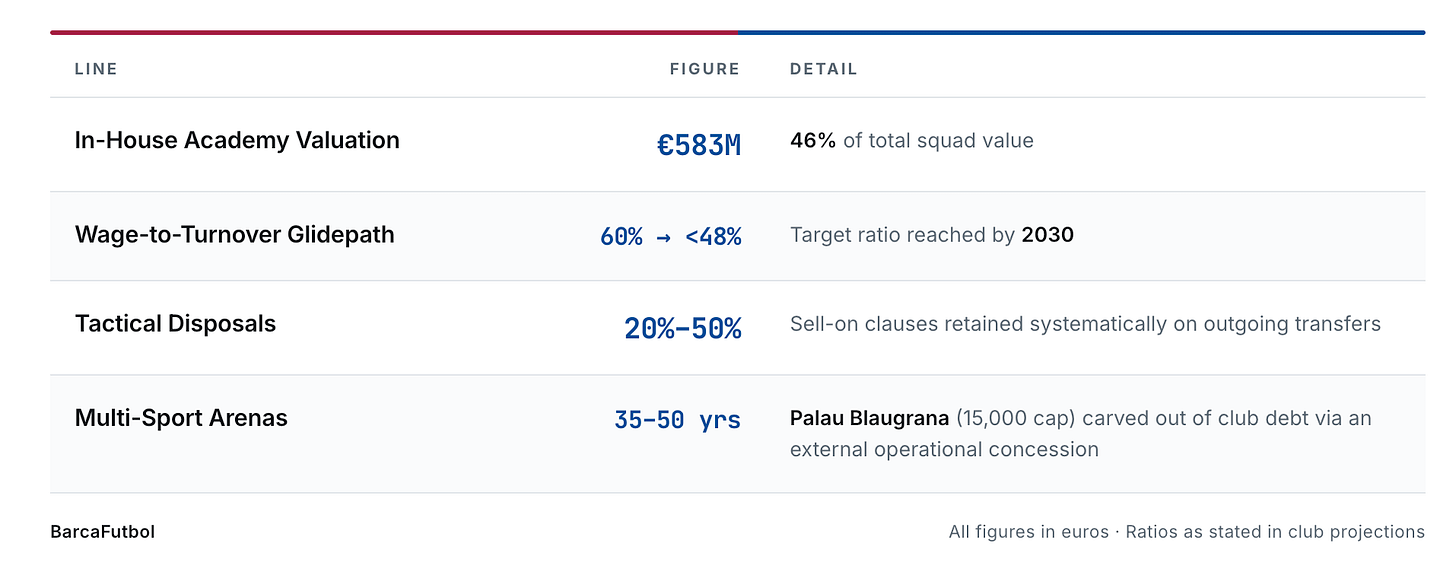Screen dimensions: 1456x581
Task: Select the Wage-to-Turnover Glidepath row label
Action: coord(235,235)
